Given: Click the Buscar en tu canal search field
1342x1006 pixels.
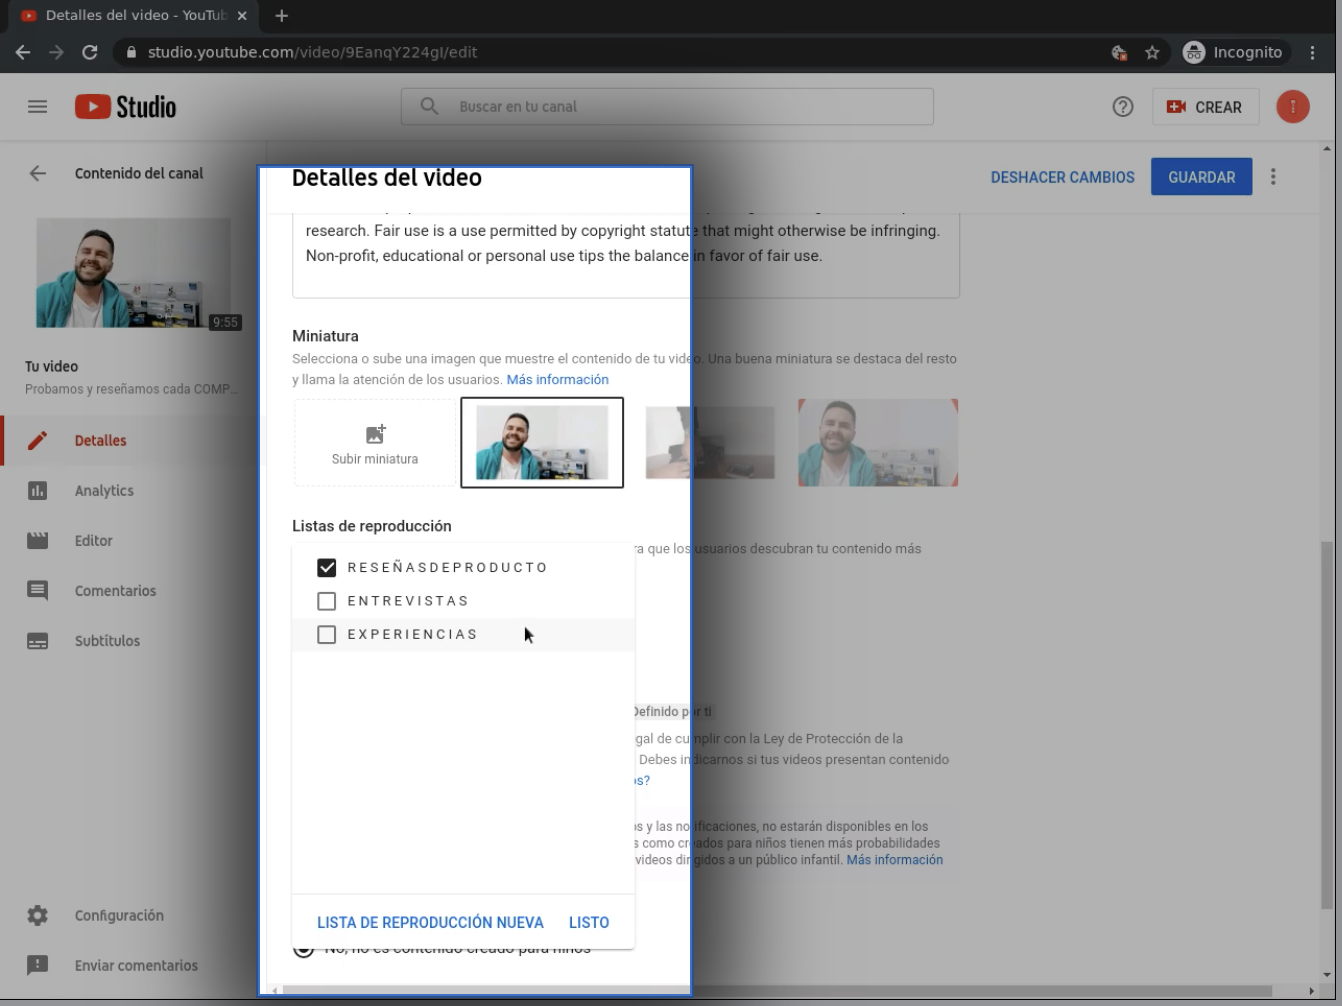Looking at the screenshot, I should [667, 107].
